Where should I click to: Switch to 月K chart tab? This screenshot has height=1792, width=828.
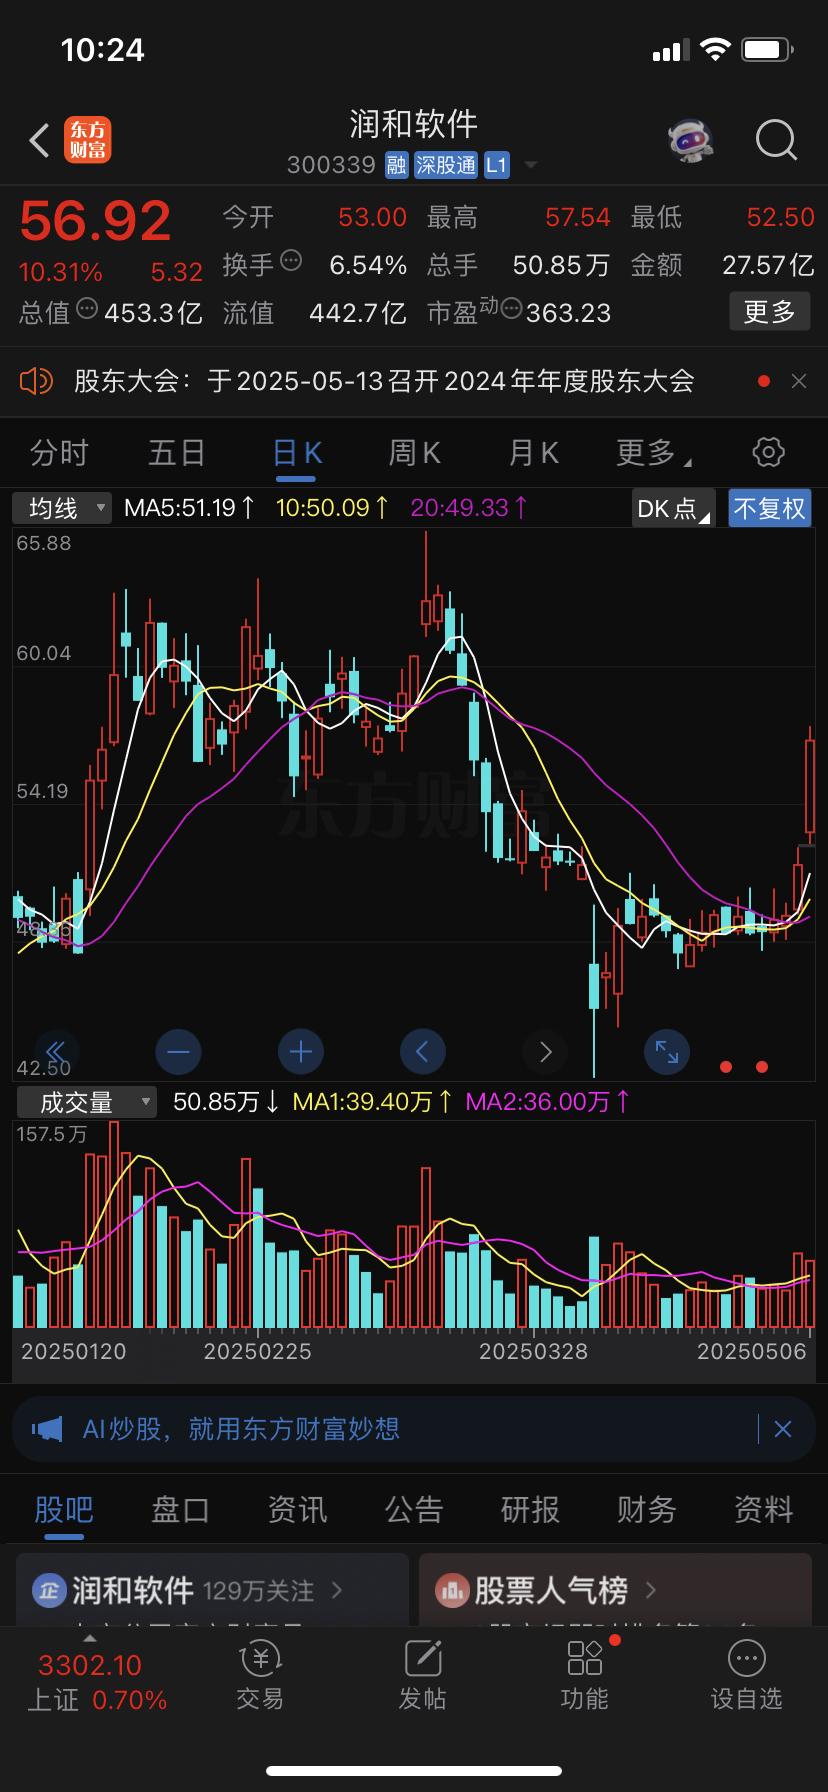click(x=533, y=453)
